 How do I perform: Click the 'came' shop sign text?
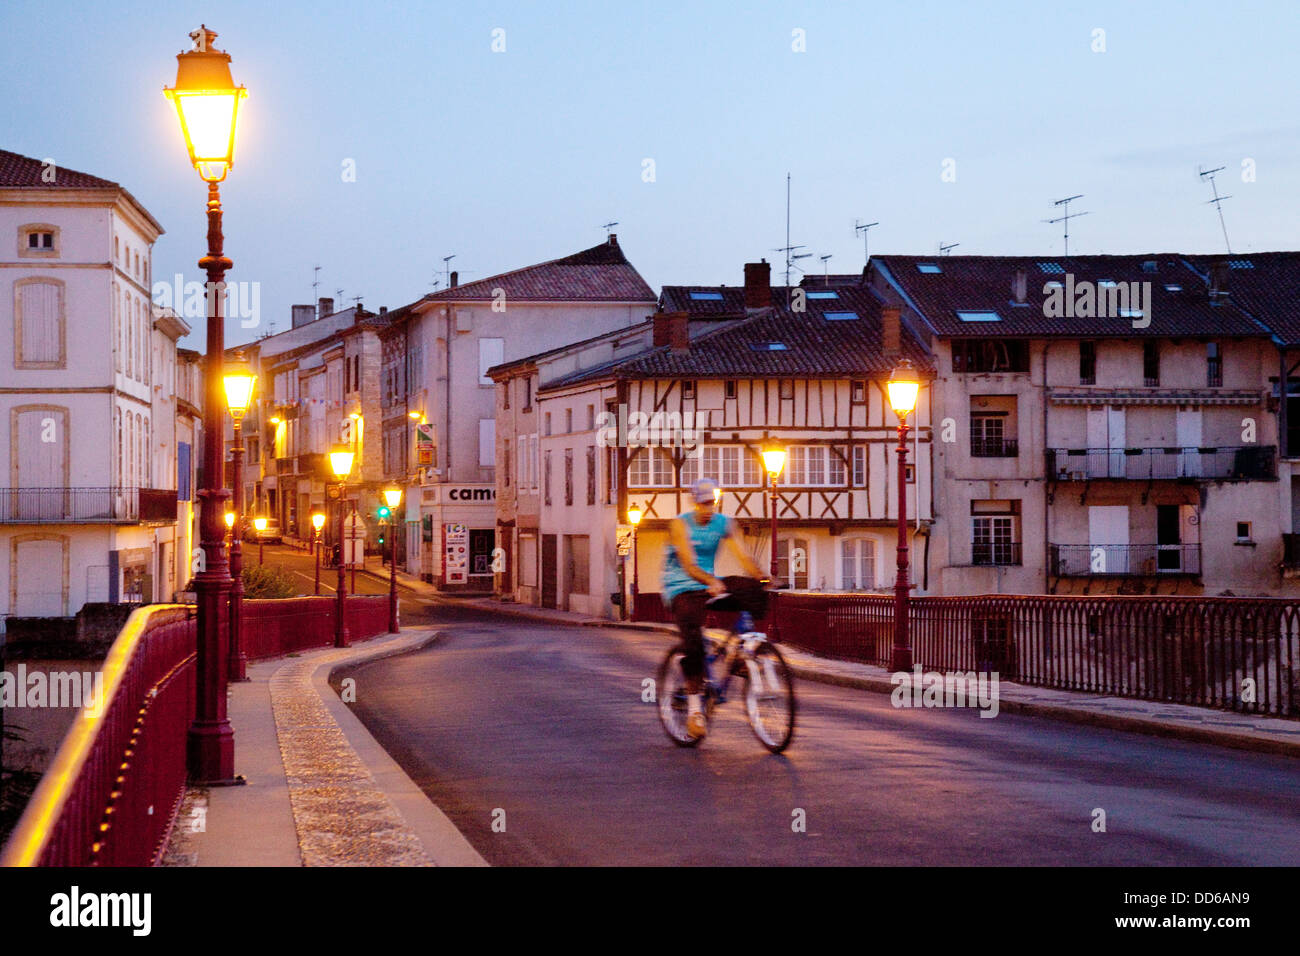tap(471, 493)
